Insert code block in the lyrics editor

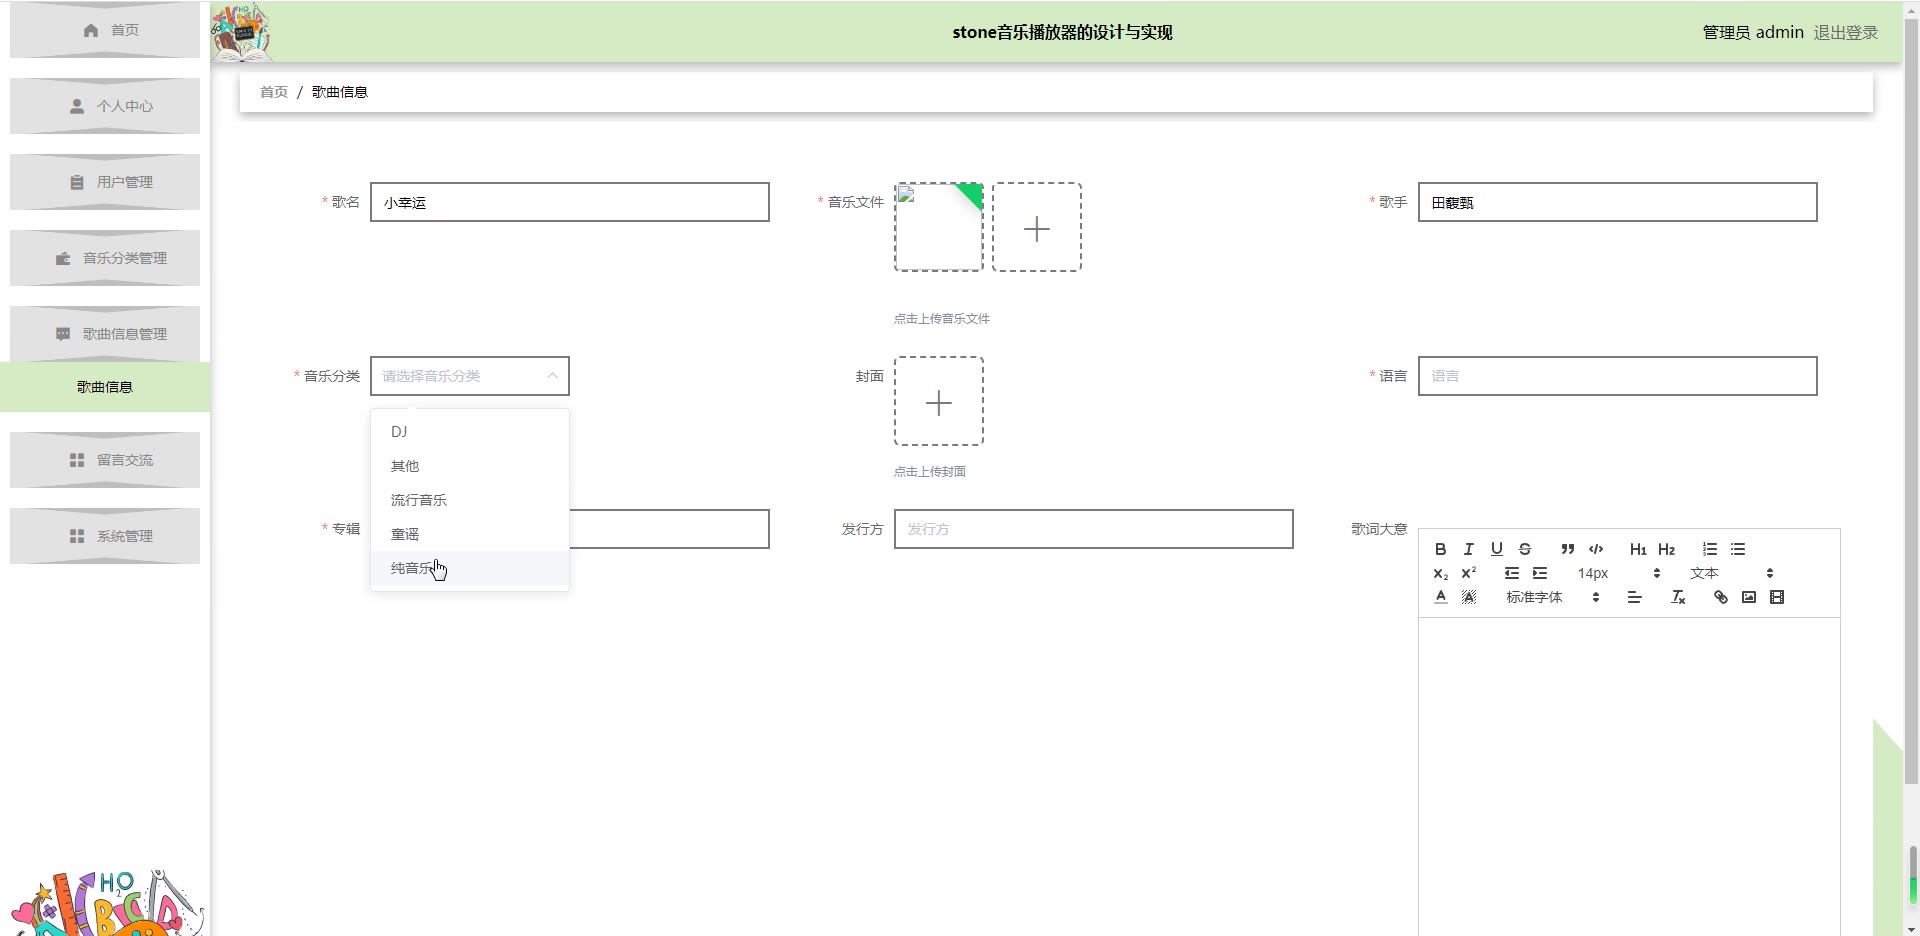point(1596,549)
